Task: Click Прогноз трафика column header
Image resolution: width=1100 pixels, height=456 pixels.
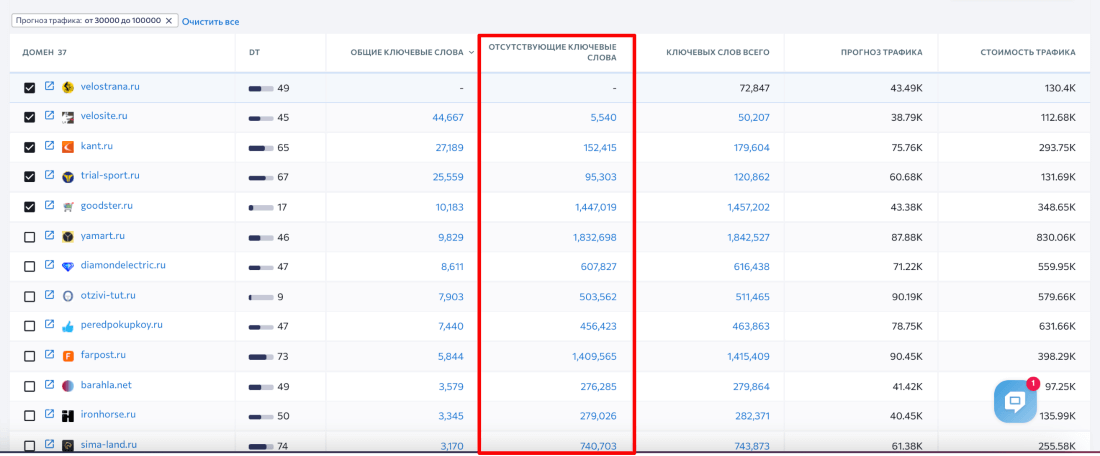Action: [x=881, y=52]
